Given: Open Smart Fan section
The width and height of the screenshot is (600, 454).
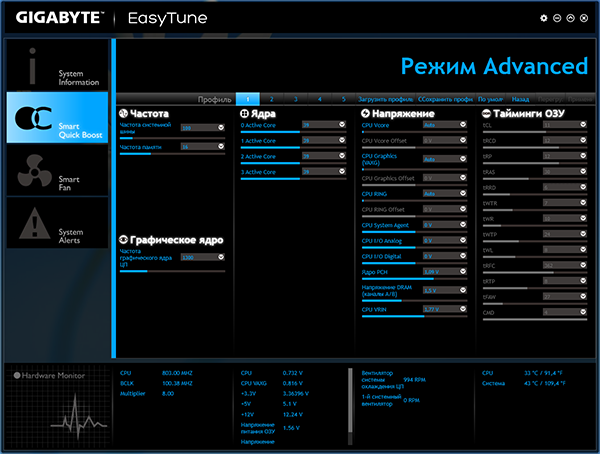Looking at the screenshot, I should pos(57,171).
